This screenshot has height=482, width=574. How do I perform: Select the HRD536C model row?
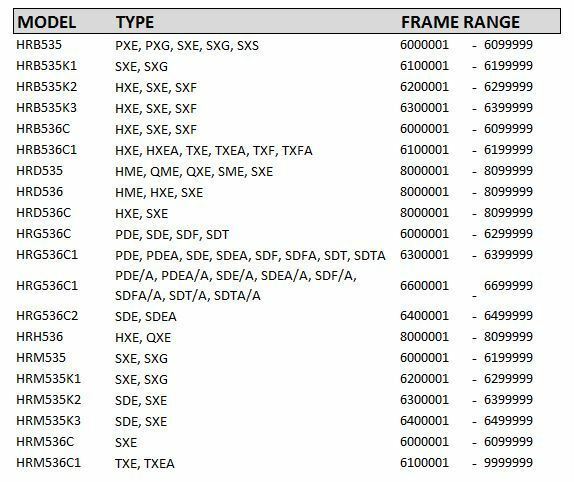(x=275, y=213)
